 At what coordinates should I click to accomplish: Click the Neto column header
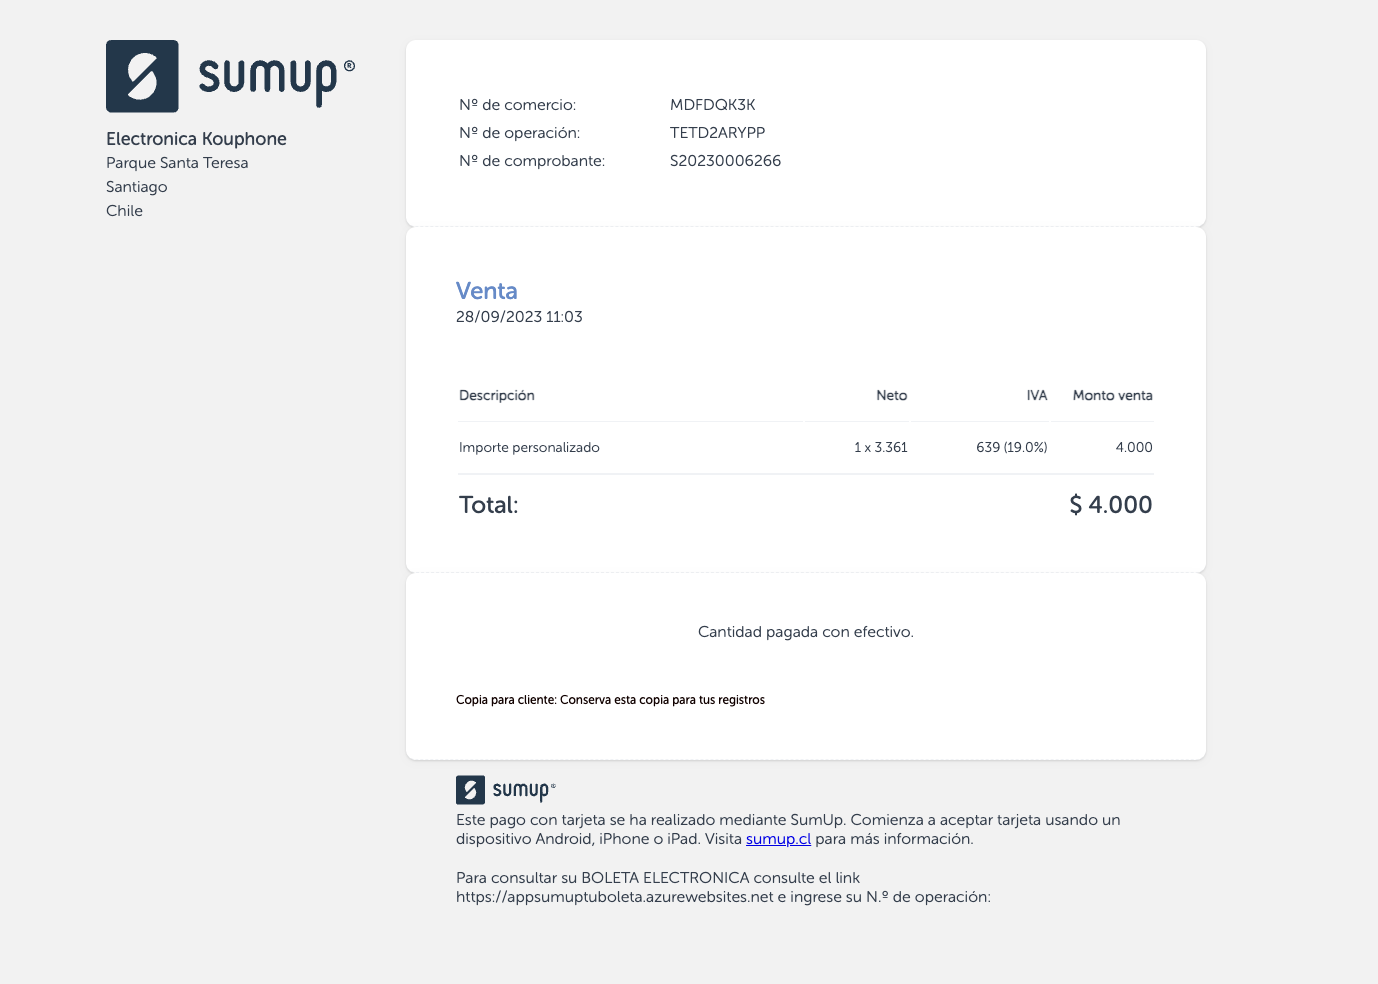[x=891, y=396]
